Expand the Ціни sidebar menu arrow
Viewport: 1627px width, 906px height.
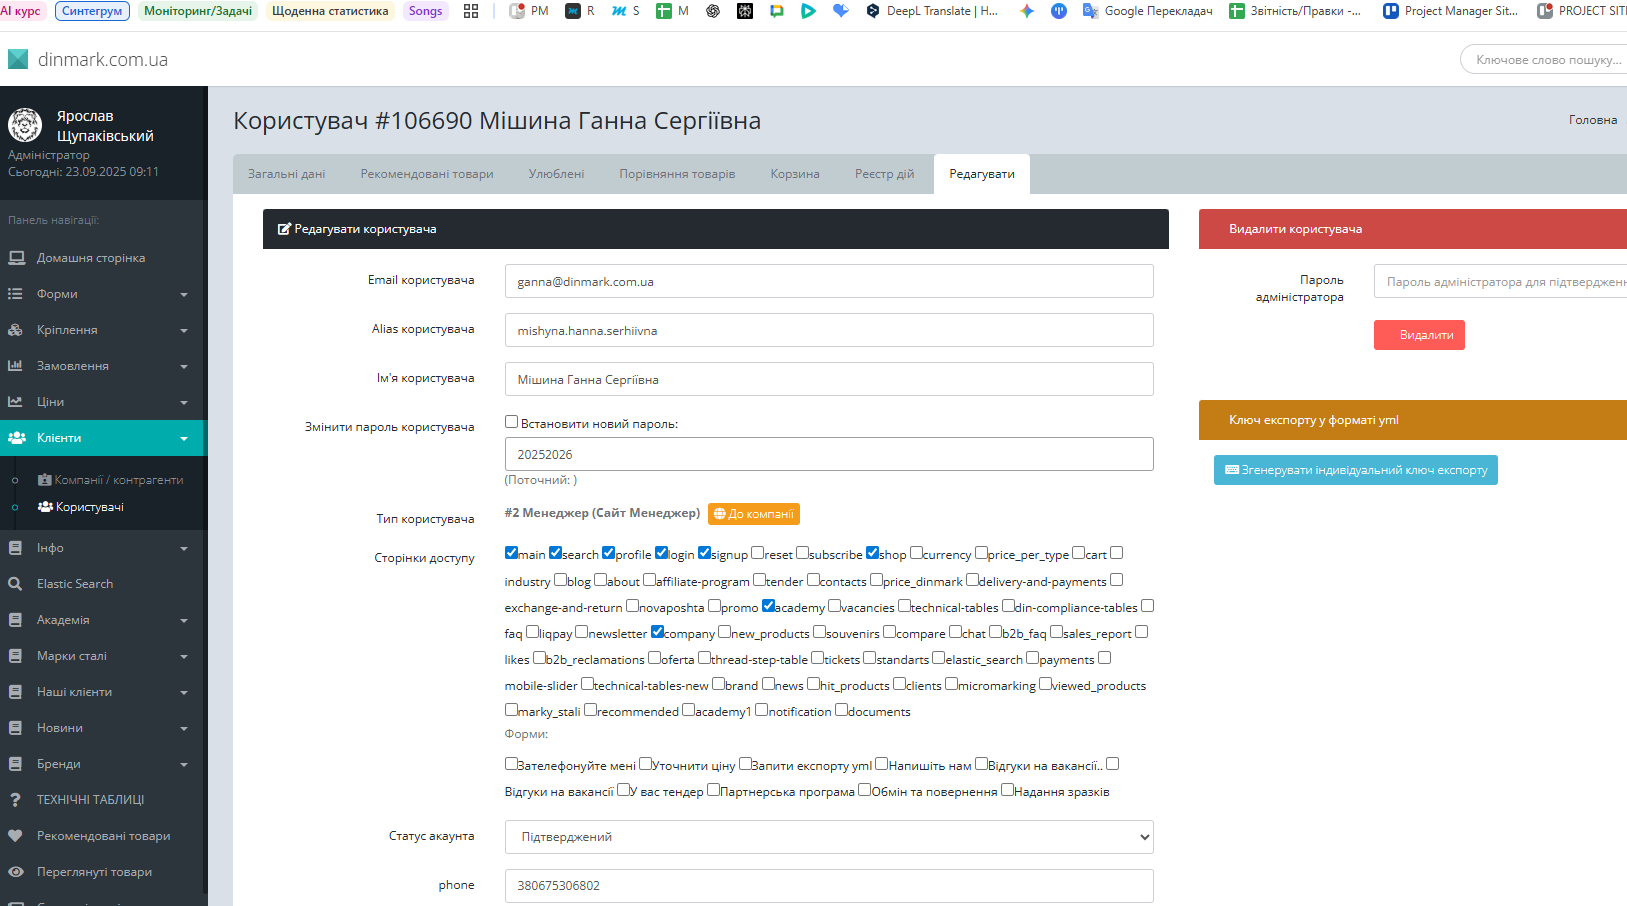[184, 403]
